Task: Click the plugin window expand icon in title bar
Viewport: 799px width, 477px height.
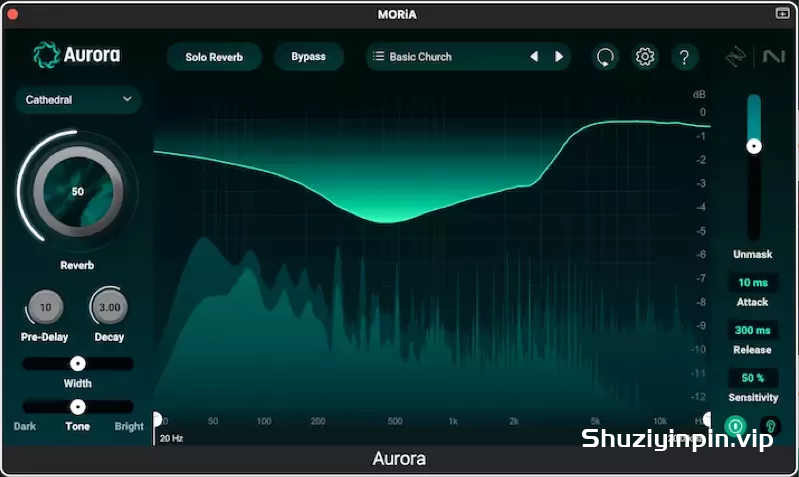Action: coord(782,13)
